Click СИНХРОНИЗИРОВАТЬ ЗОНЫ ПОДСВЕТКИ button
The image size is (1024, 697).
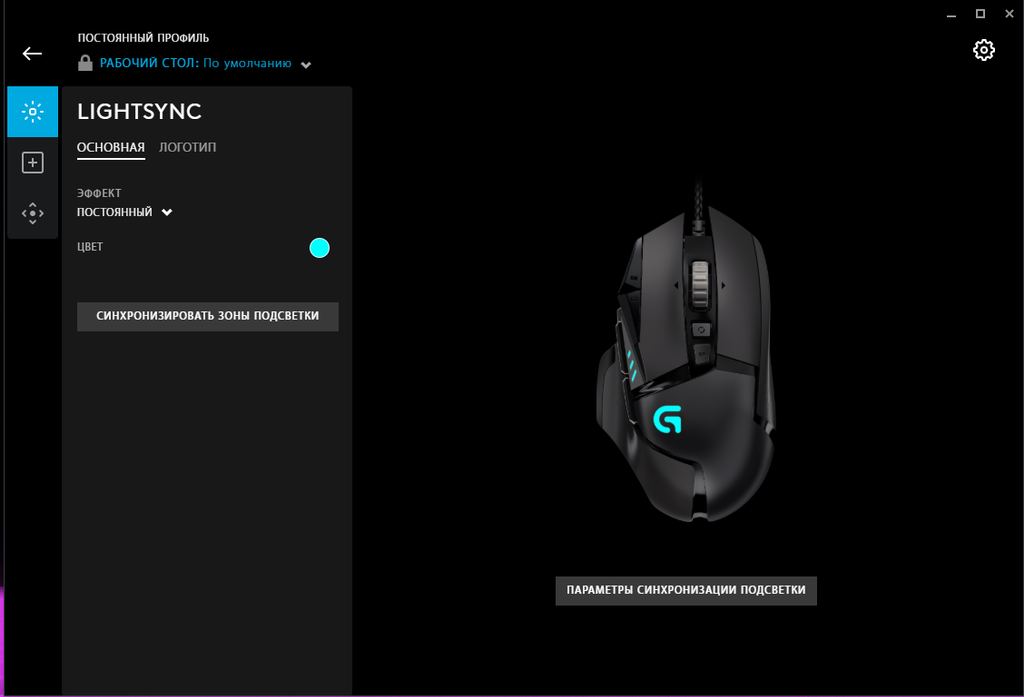pos(208,316)
